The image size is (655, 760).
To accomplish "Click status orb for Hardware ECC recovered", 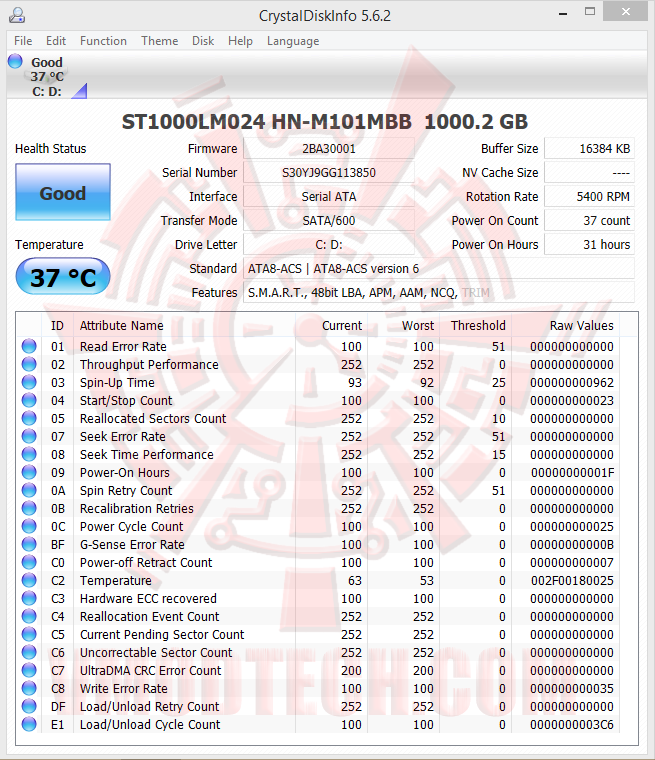I will (x=29, y=598).
